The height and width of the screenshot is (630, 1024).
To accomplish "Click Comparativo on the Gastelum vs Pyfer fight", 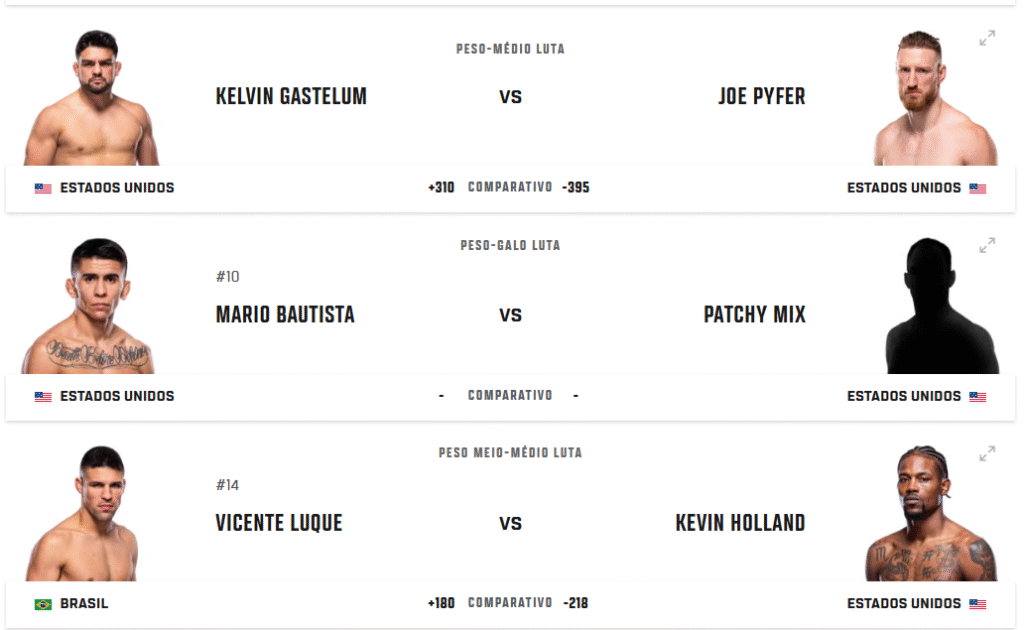I will pyautogui.click(x=510, y=187).
